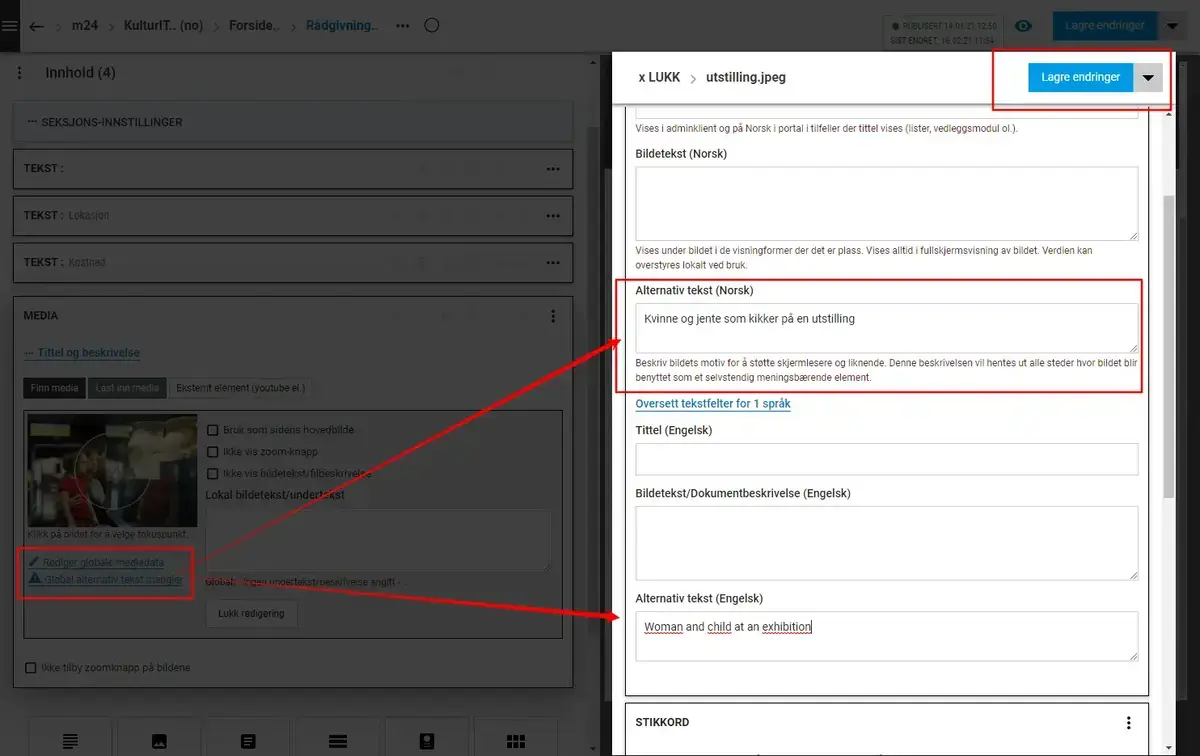Tick 'Ikke tilby zoomknapp på bildene' checkbox

tap(31, 667)
